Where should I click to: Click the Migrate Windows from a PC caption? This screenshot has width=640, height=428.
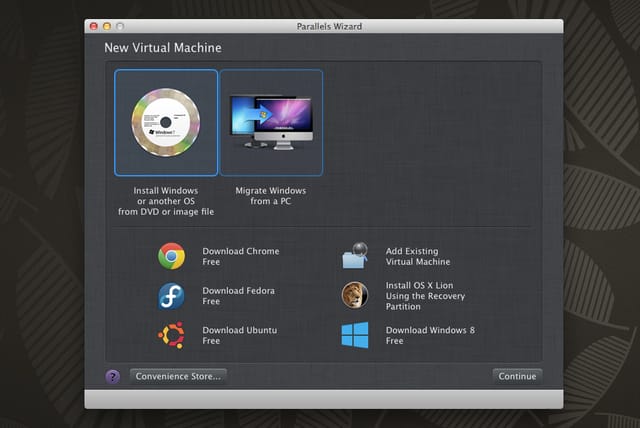point(271,196)
